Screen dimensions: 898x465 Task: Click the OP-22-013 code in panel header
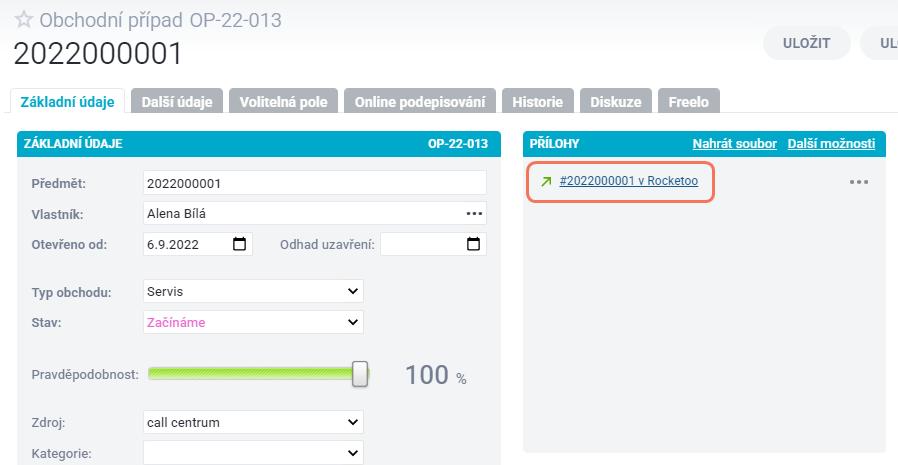458,144
